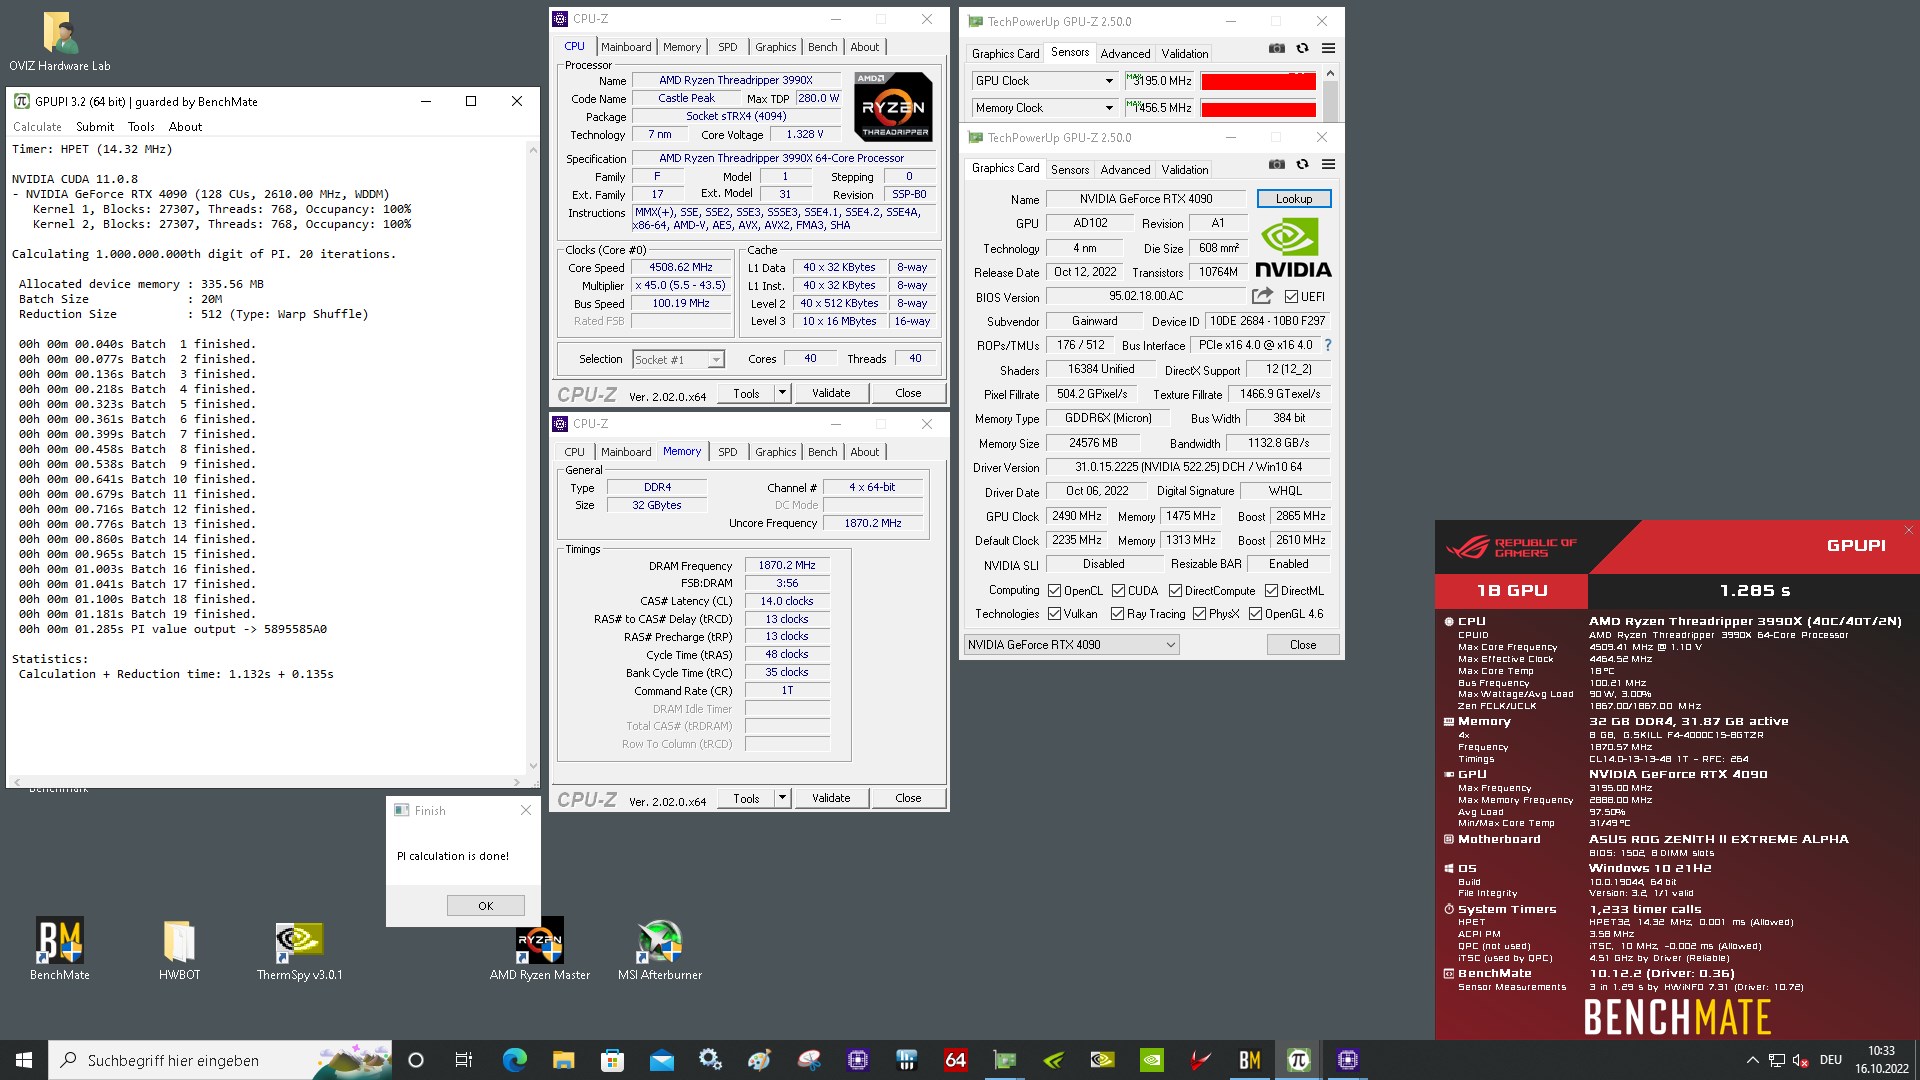Click the red GPU Clock sensor graph

1258,81
